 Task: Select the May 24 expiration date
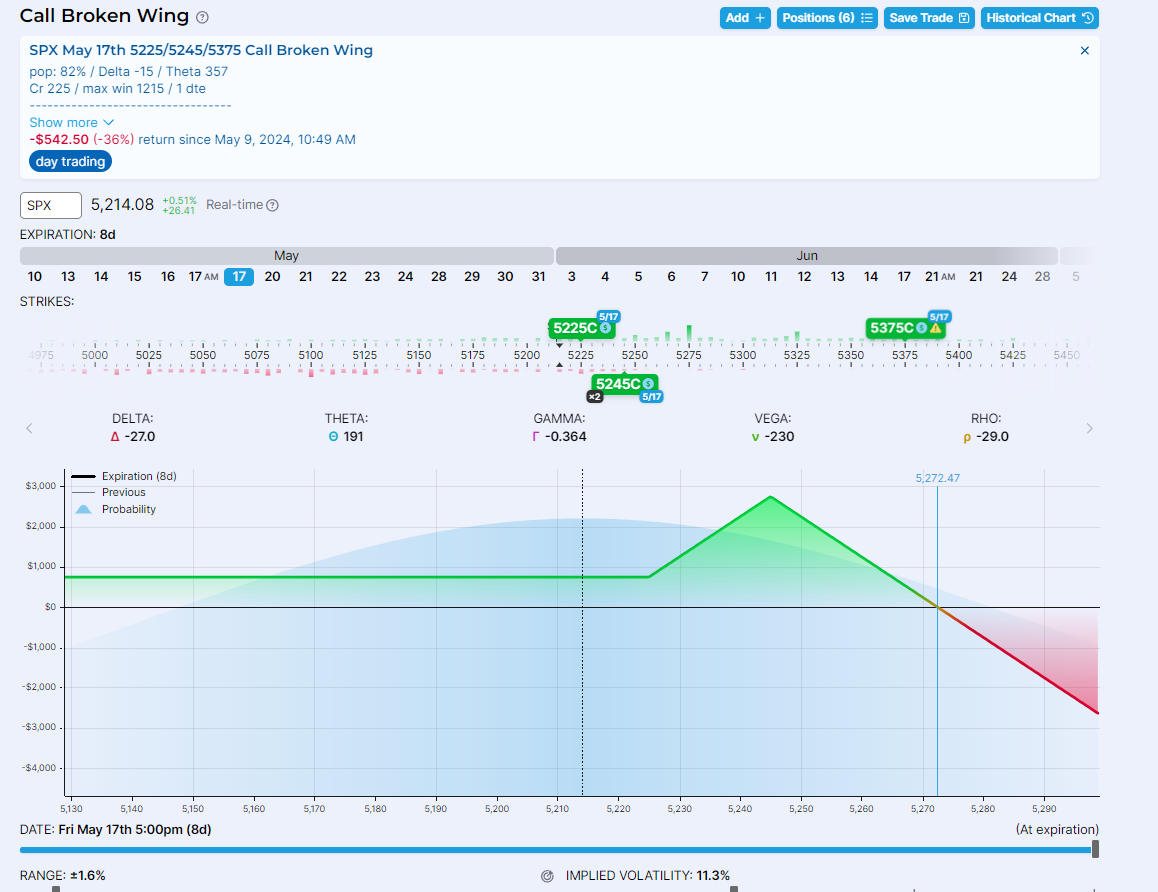pos(405,277)
